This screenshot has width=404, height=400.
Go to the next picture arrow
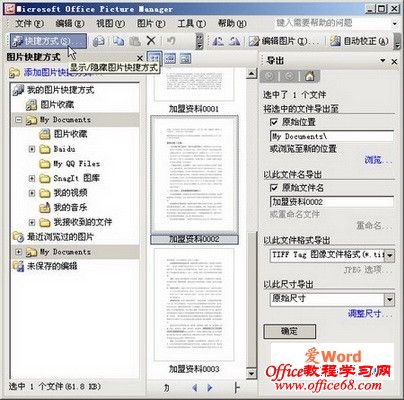210,388
